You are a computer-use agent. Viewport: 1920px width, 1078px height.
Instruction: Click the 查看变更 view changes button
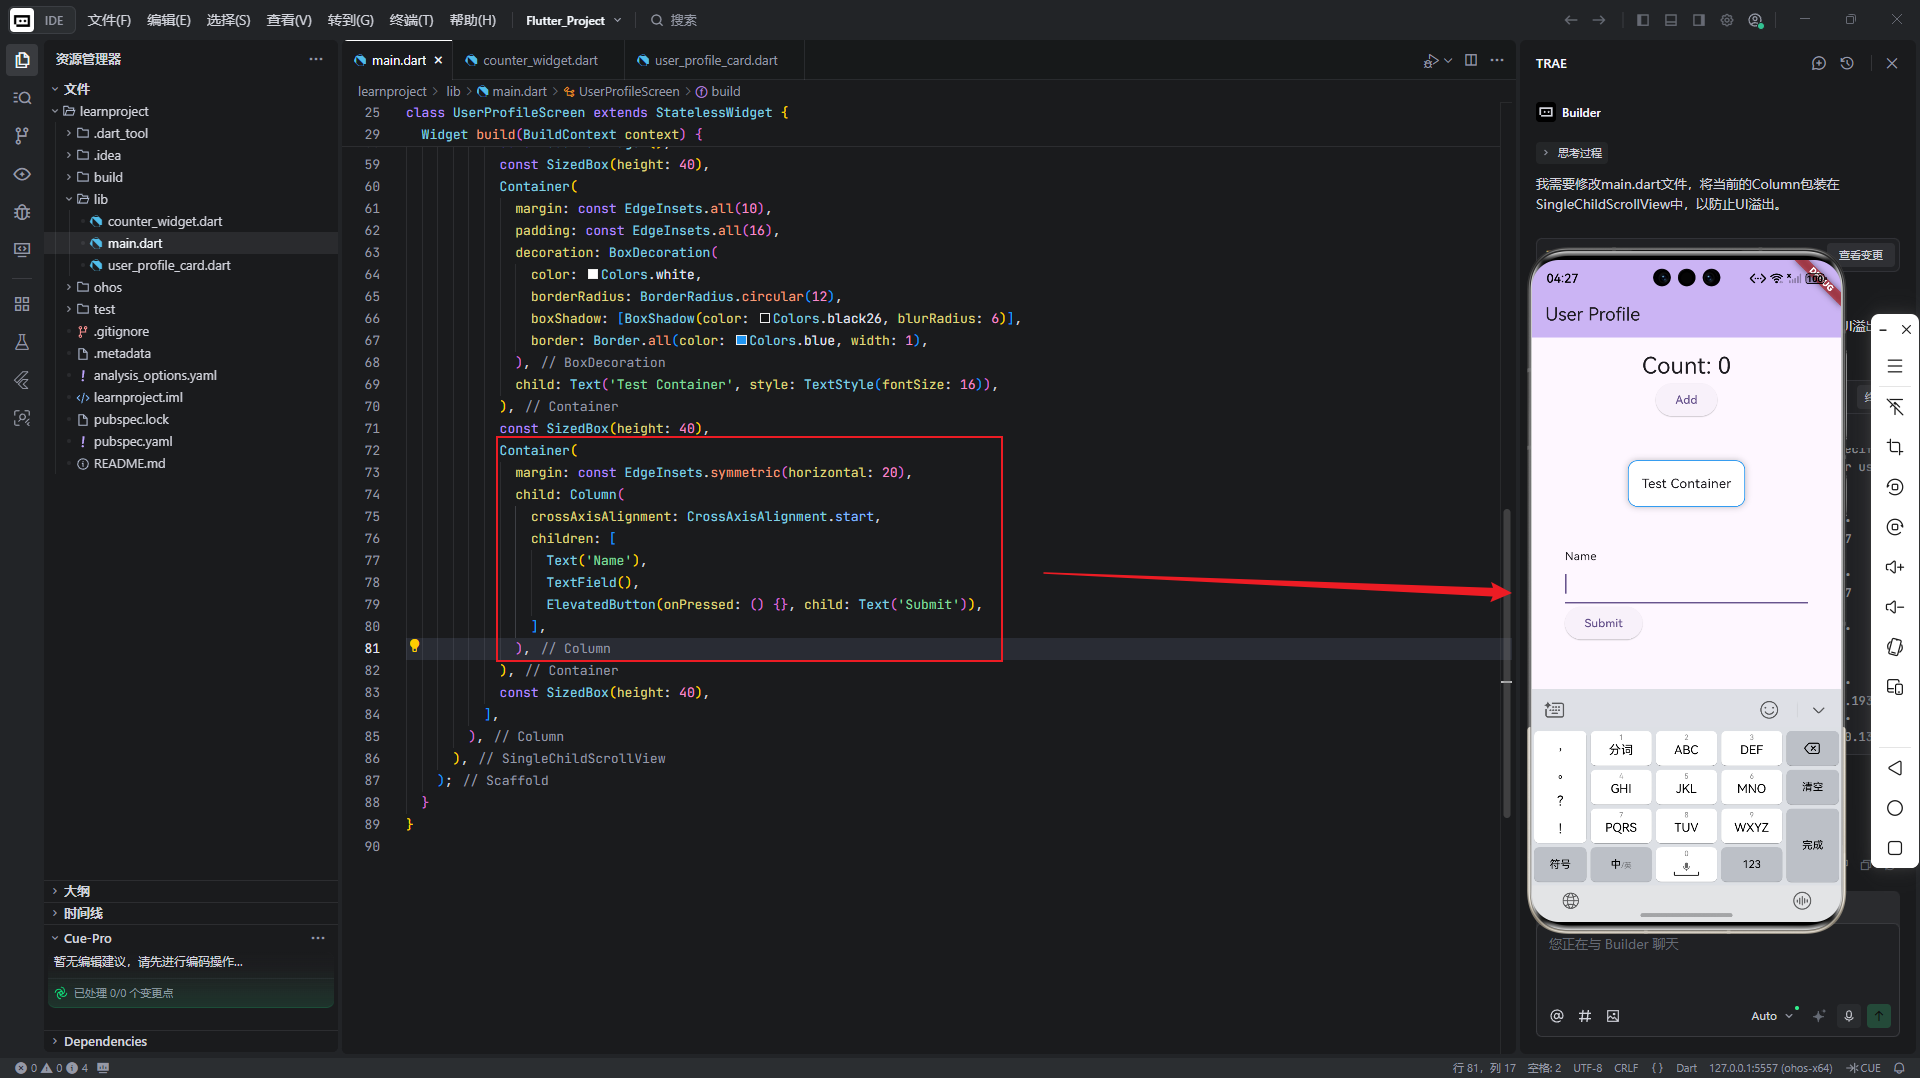click(1860, 255)
